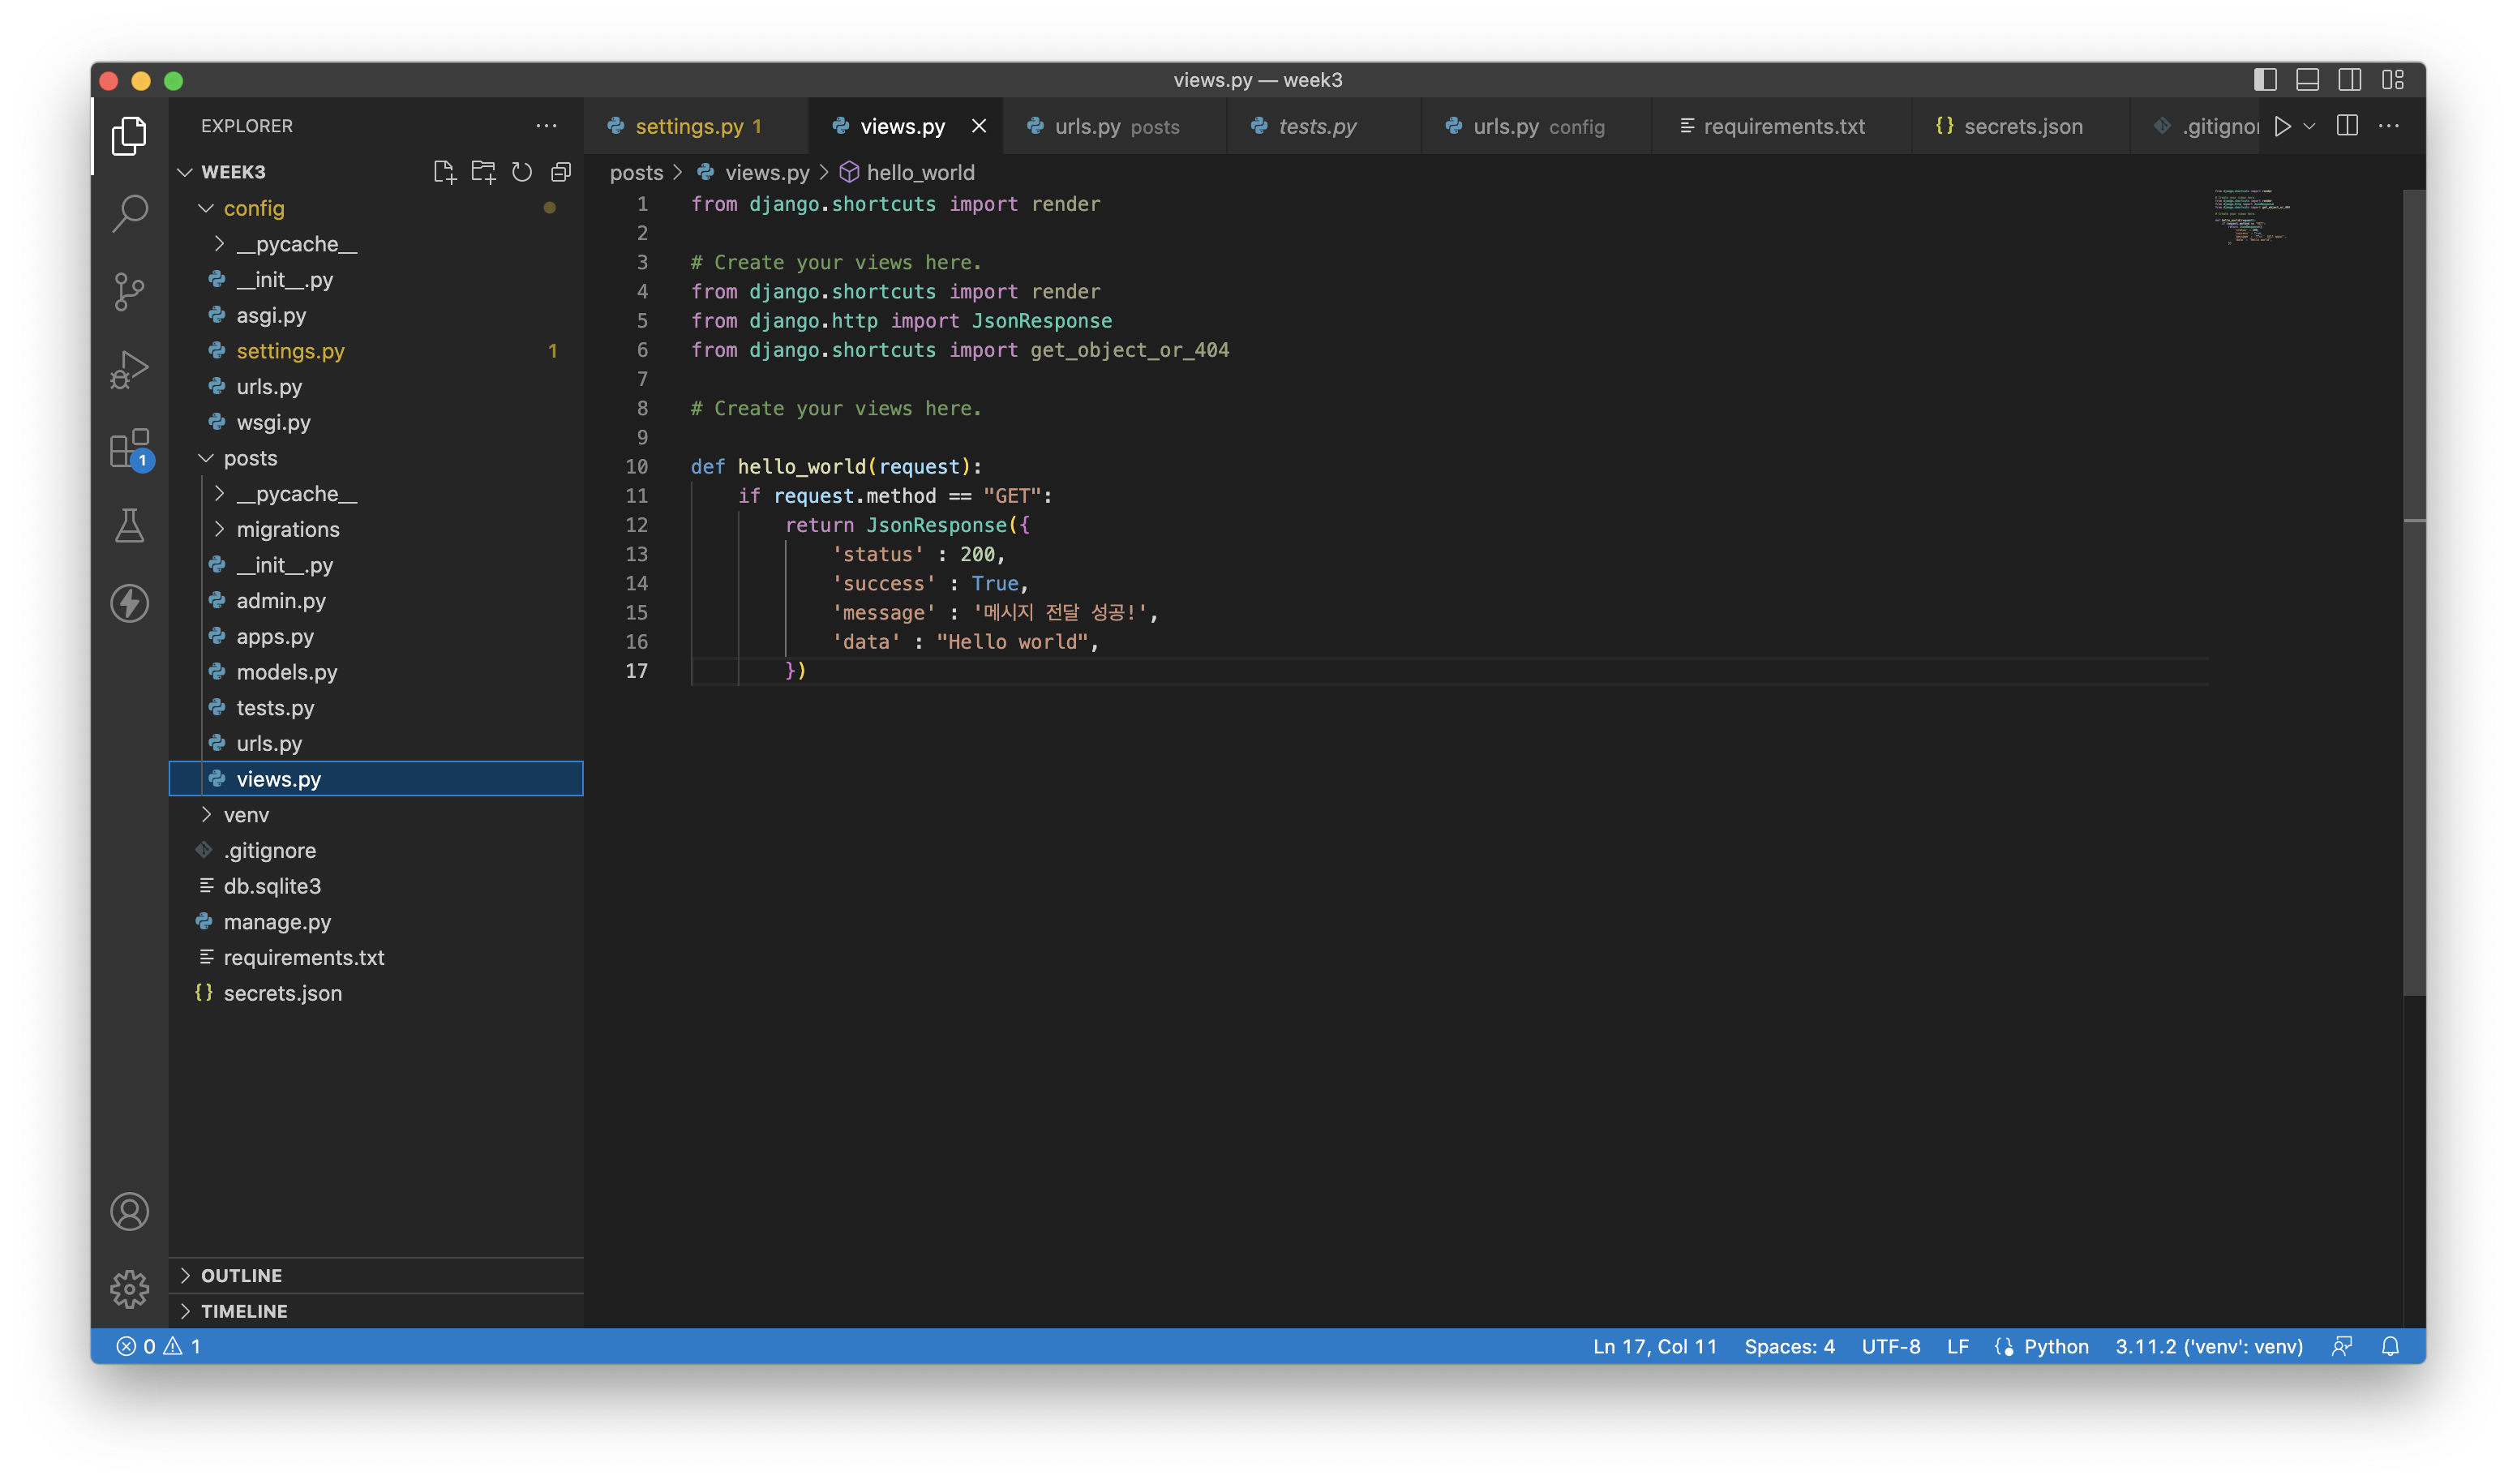Viewport: 2517px width, 1484px height.
Task: Click New Folder icon in explorer header
Action: pyautogui.click(x=484, y=172)
